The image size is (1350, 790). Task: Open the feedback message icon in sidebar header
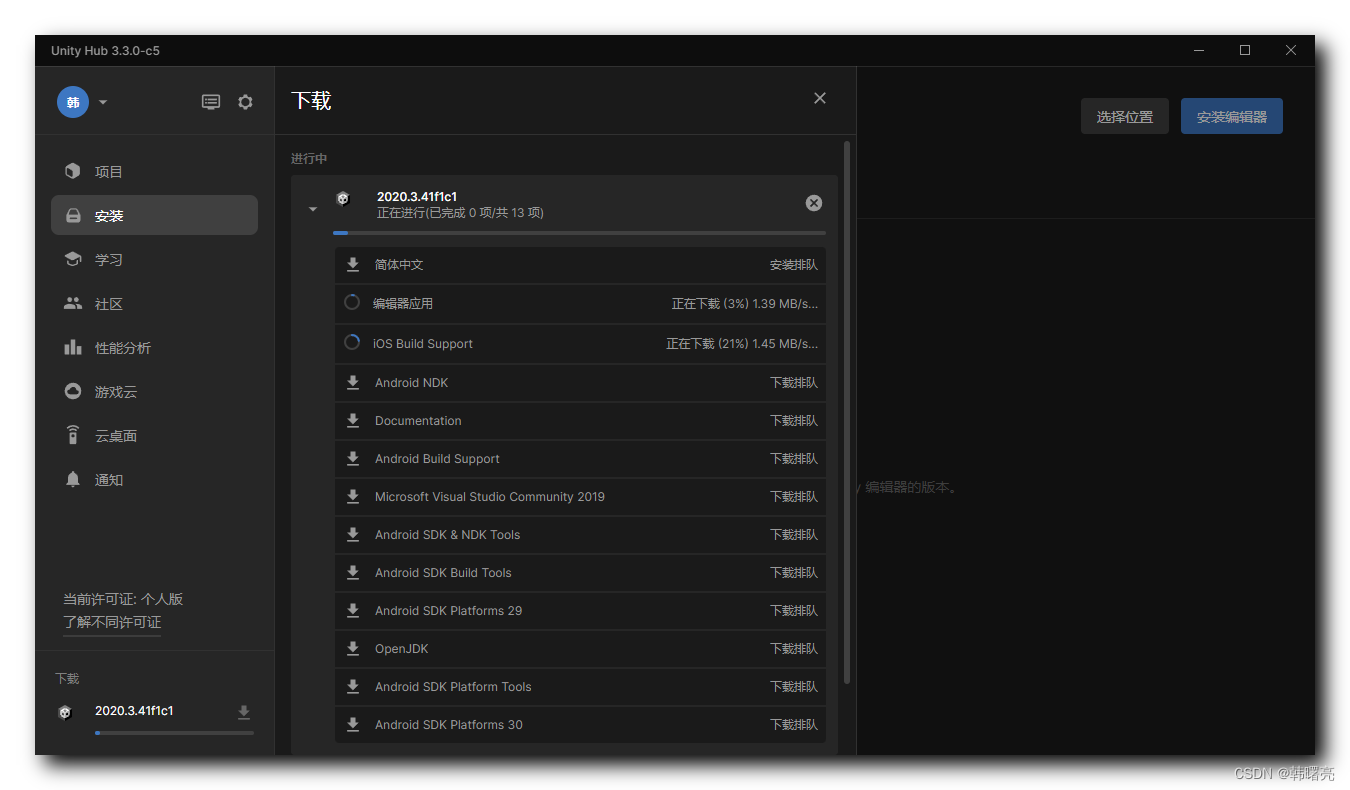211,102
